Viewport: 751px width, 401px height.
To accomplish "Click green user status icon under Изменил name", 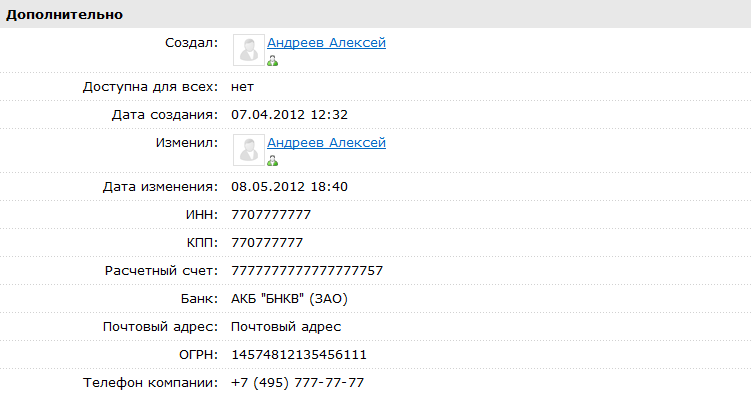I will tap(273, 161).
